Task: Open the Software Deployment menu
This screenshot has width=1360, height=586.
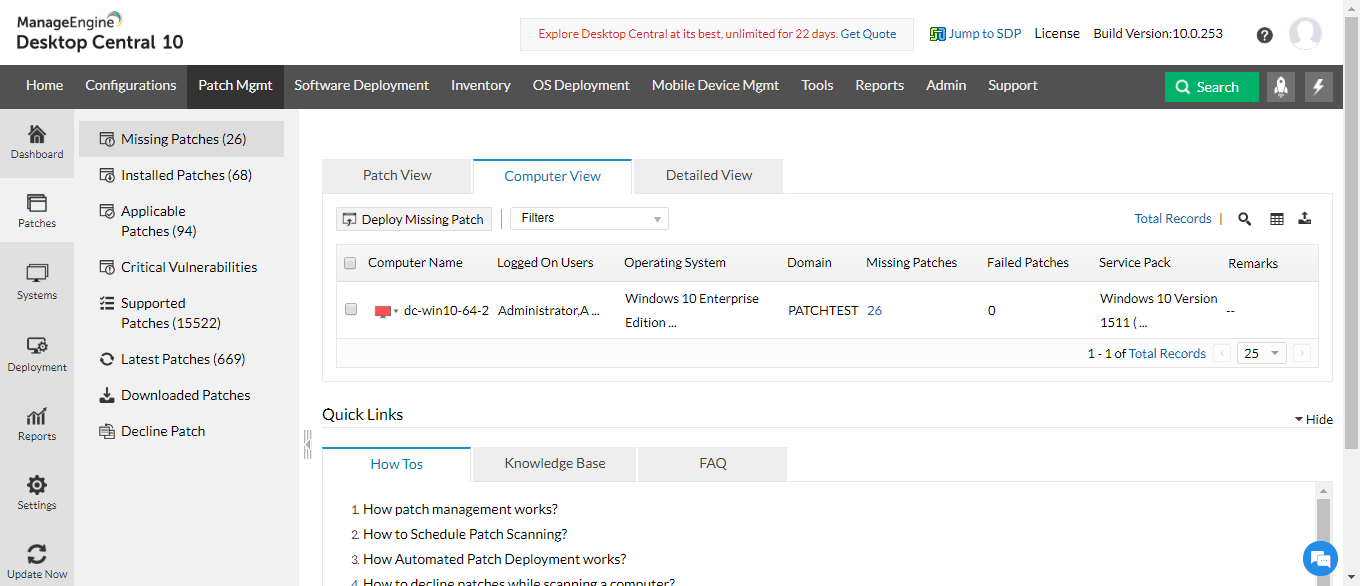Action: 361,86
